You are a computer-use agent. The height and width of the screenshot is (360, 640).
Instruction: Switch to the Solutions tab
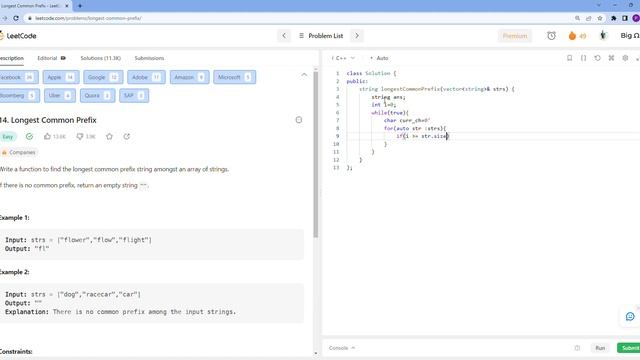pos(100,58)
